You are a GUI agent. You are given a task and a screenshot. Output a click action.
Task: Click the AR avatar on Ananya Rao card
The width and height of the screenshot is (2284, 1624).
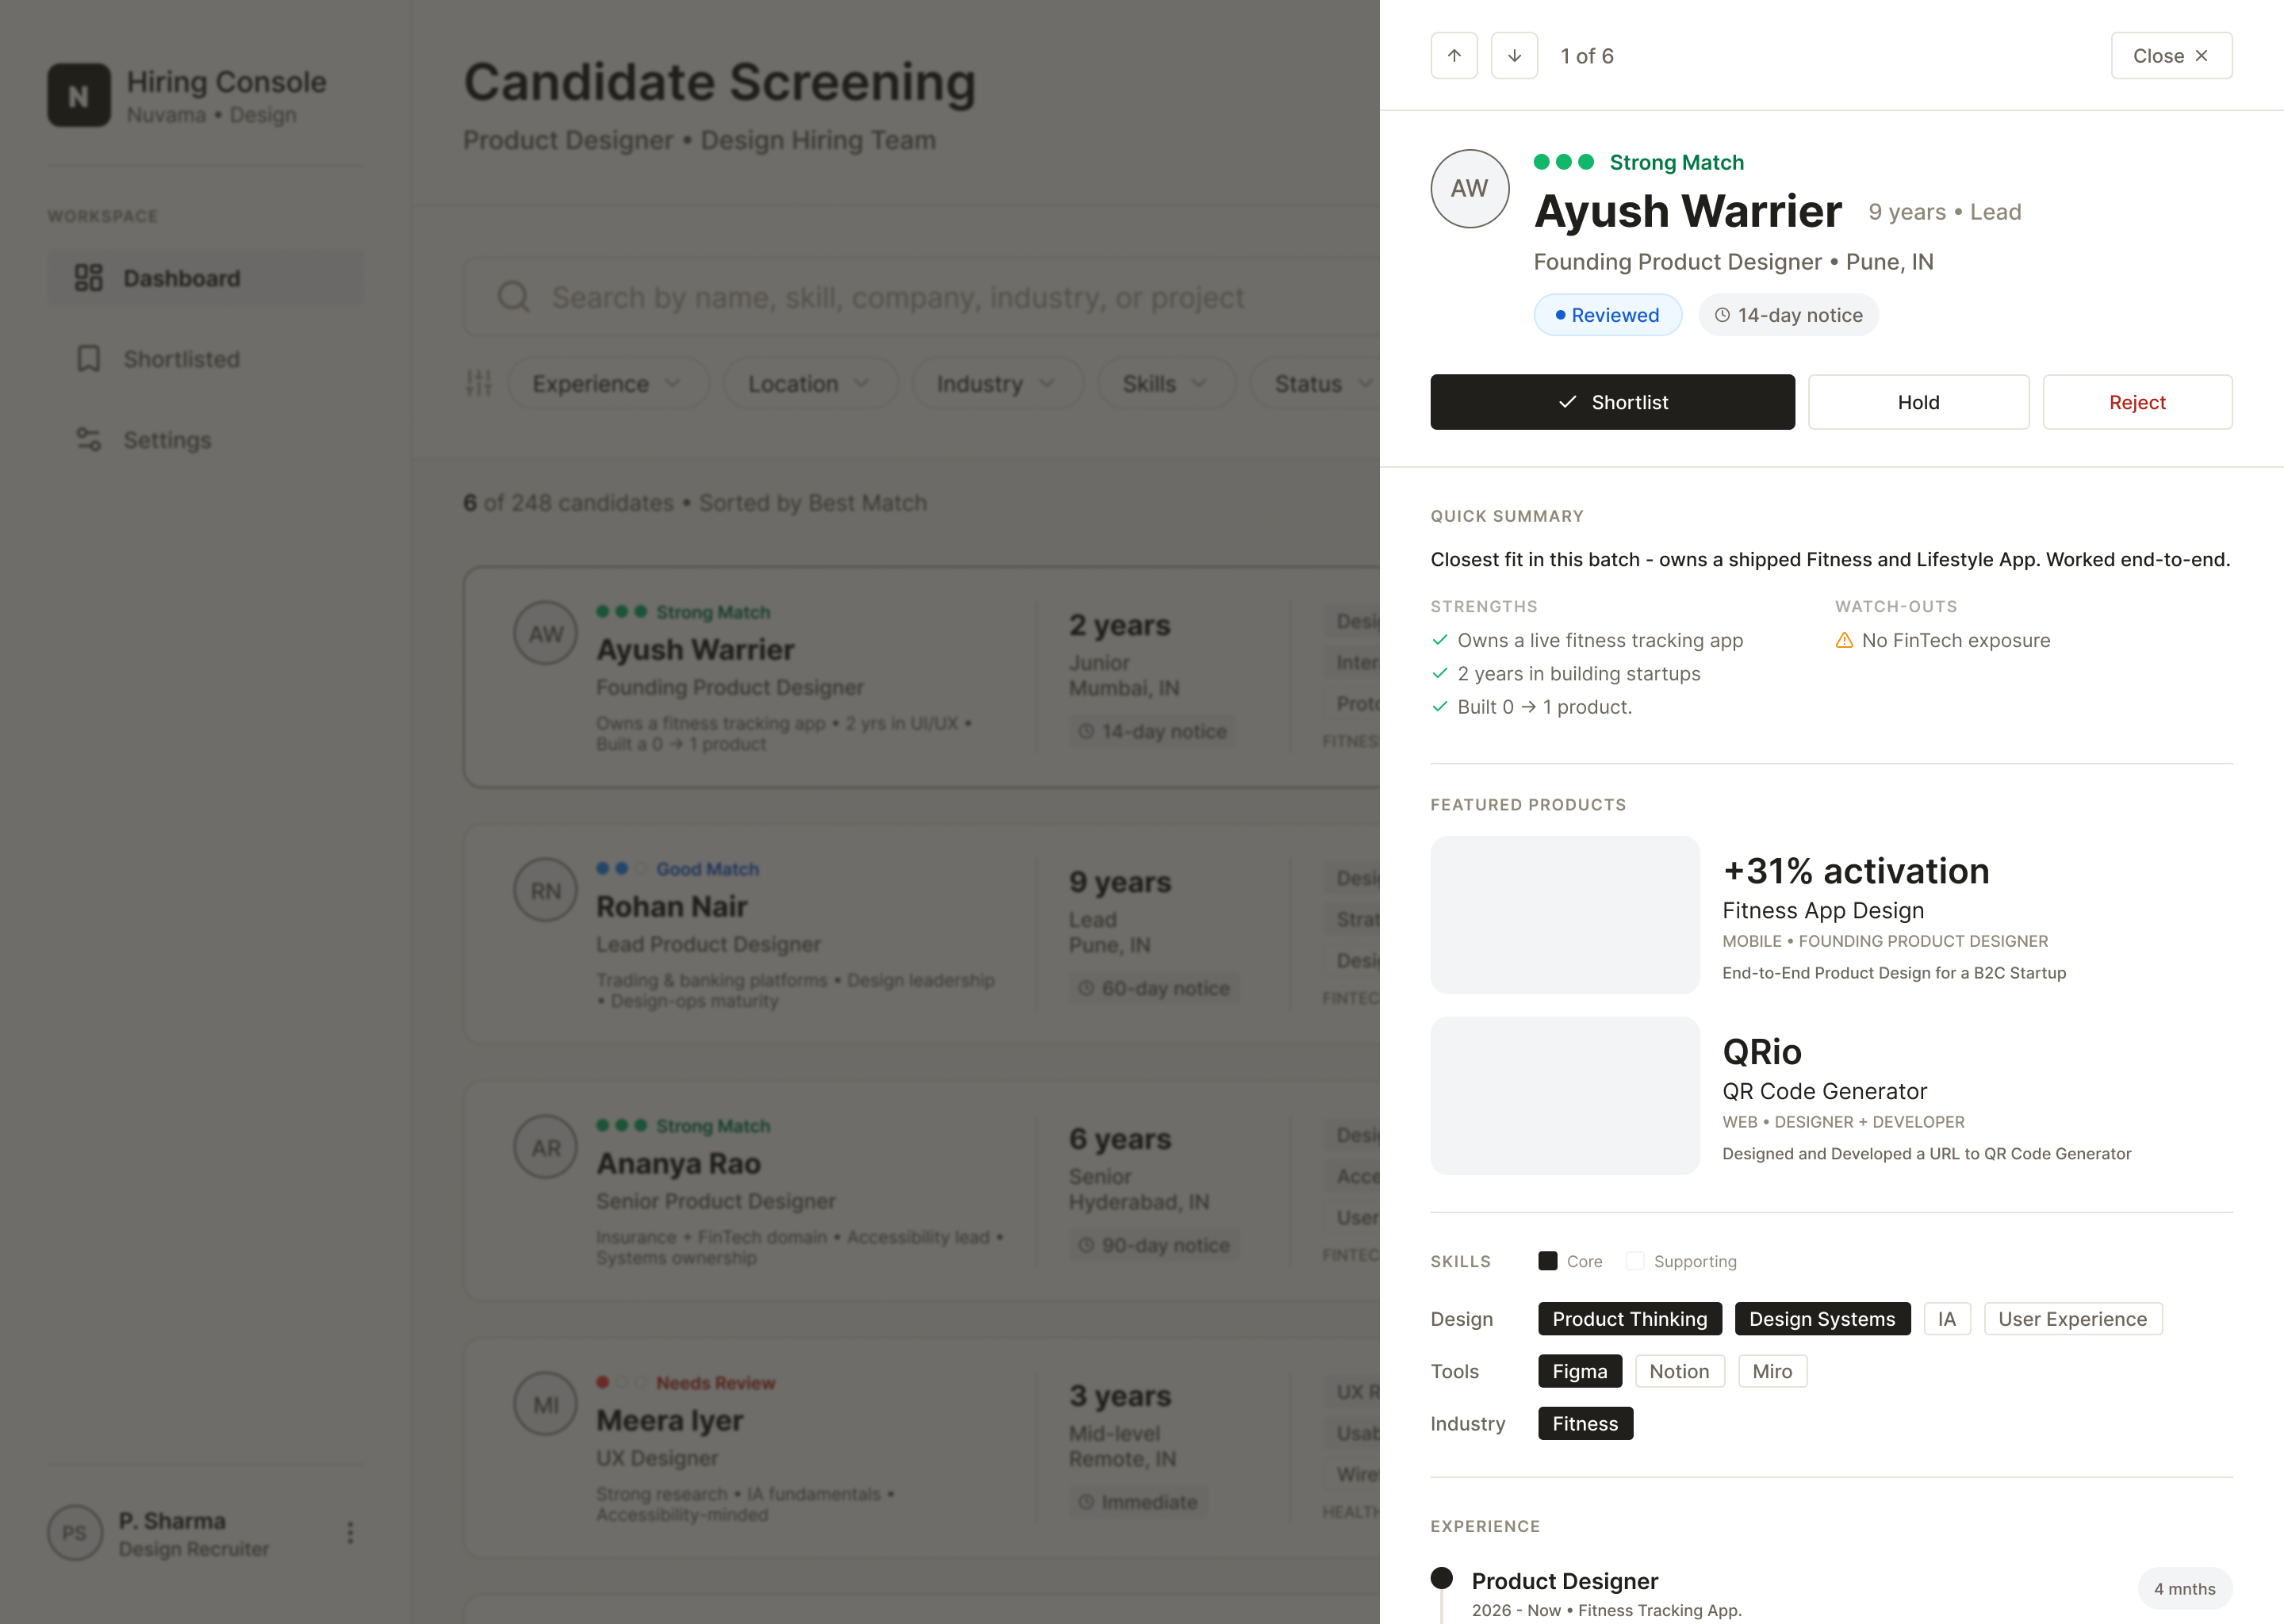[546, 1148]
